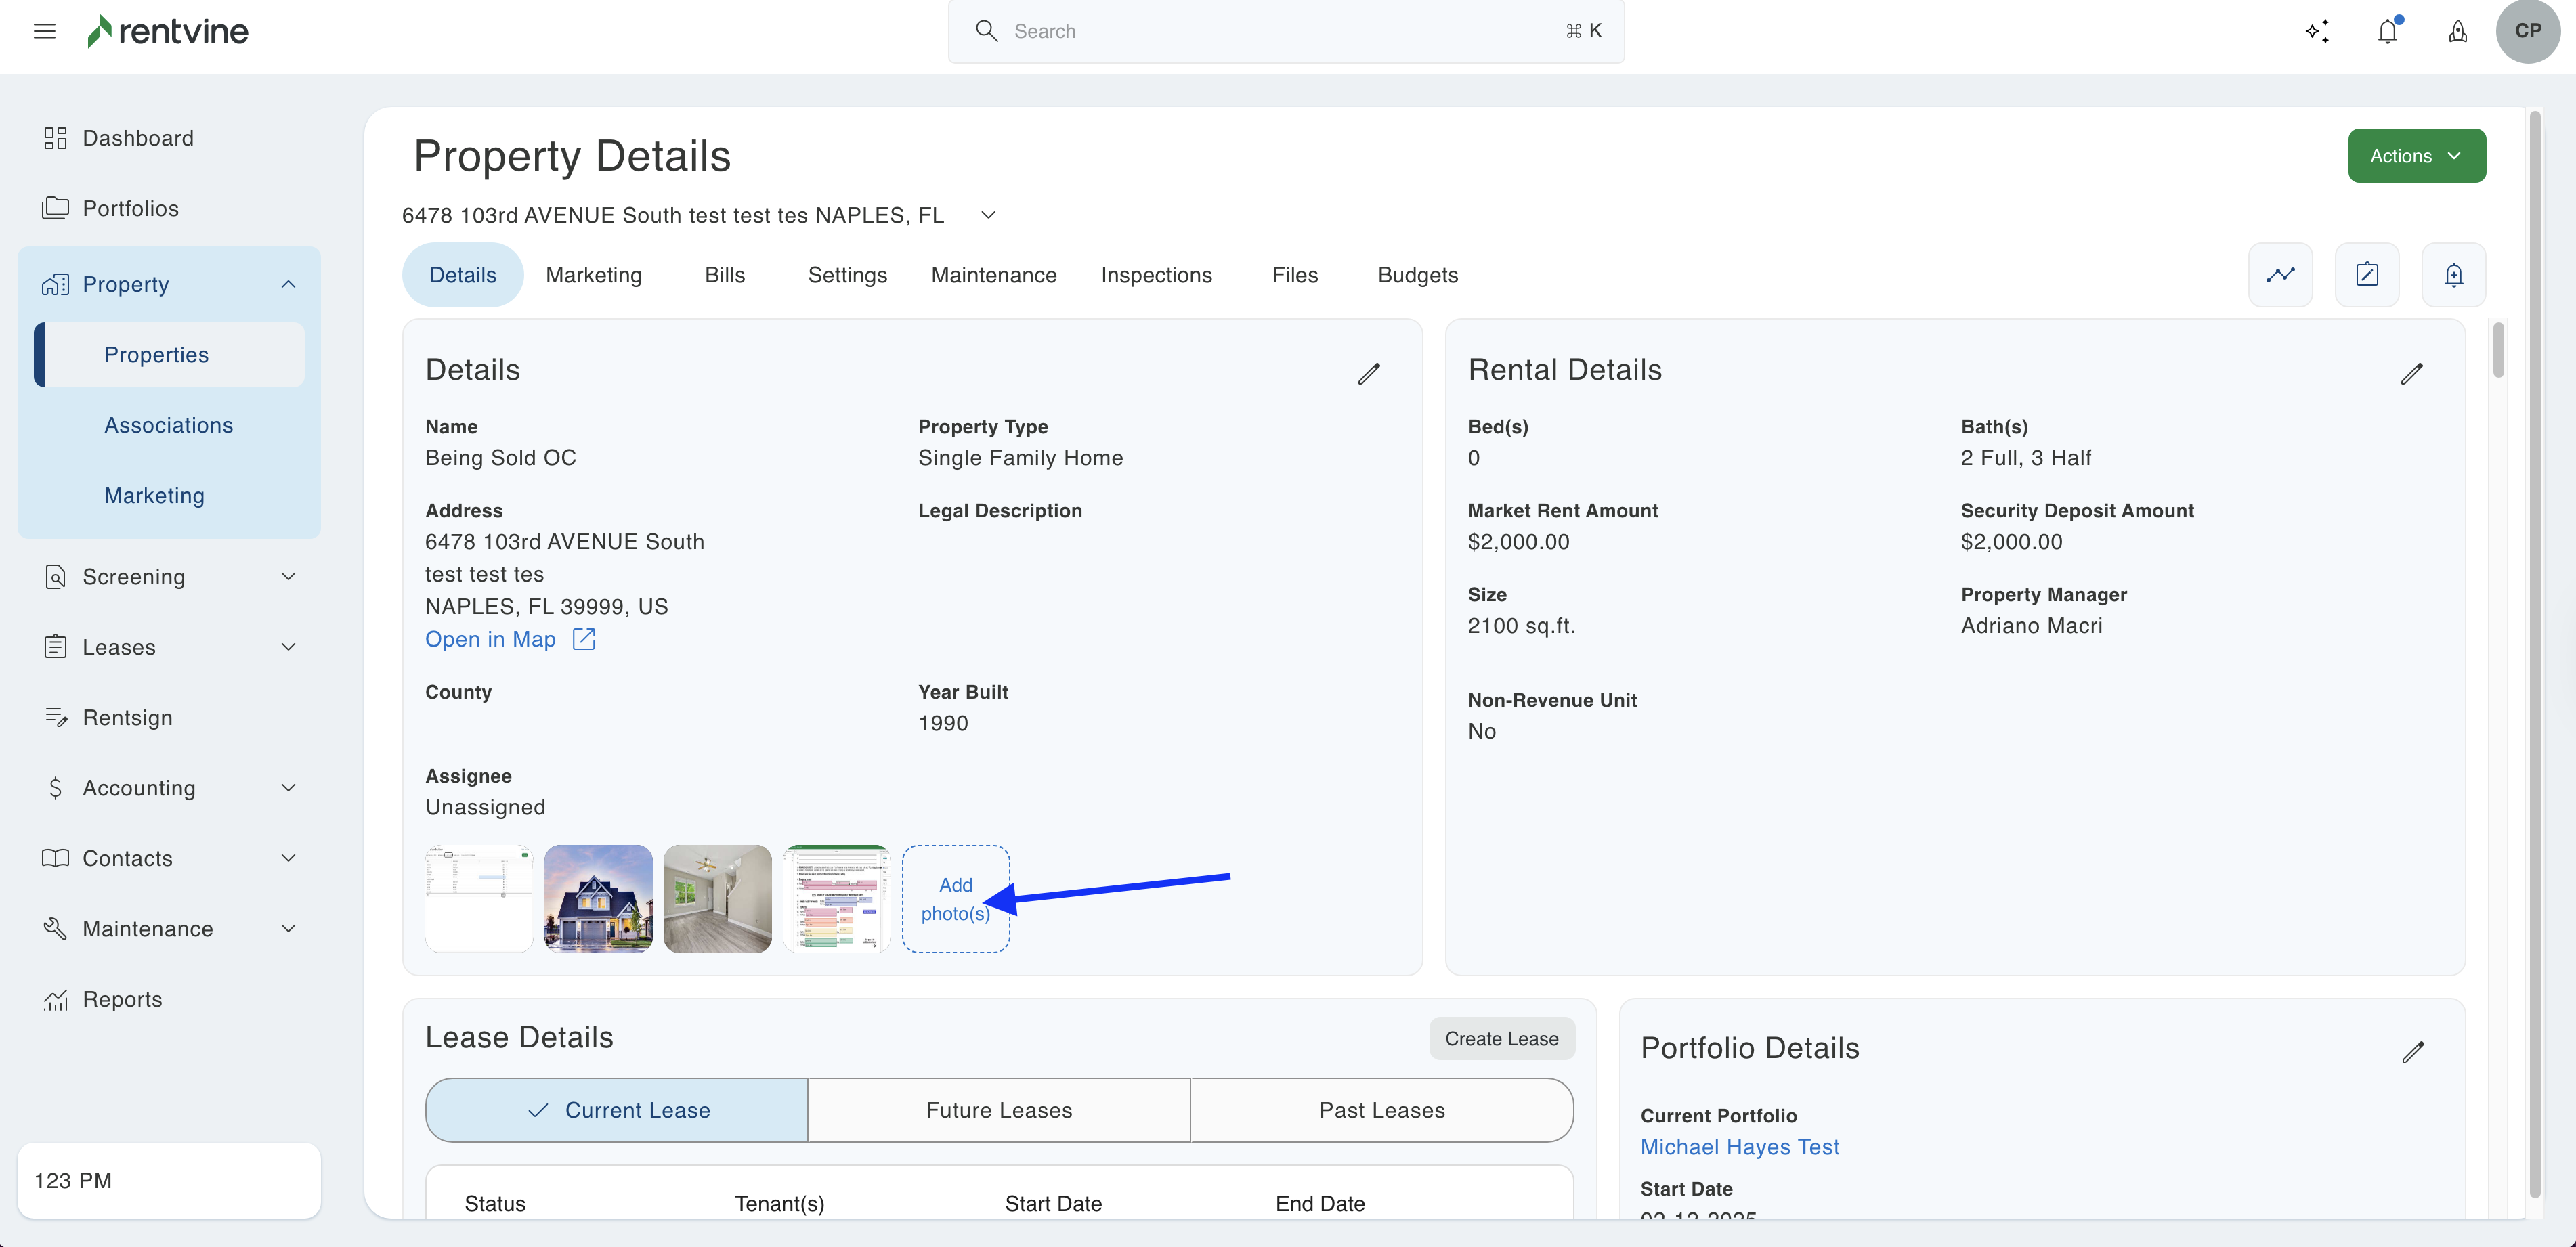The image size is (2576, 1247).
Task: Click the notifications bell icon
Action: pyautogui.click(x=2387, y=31)
